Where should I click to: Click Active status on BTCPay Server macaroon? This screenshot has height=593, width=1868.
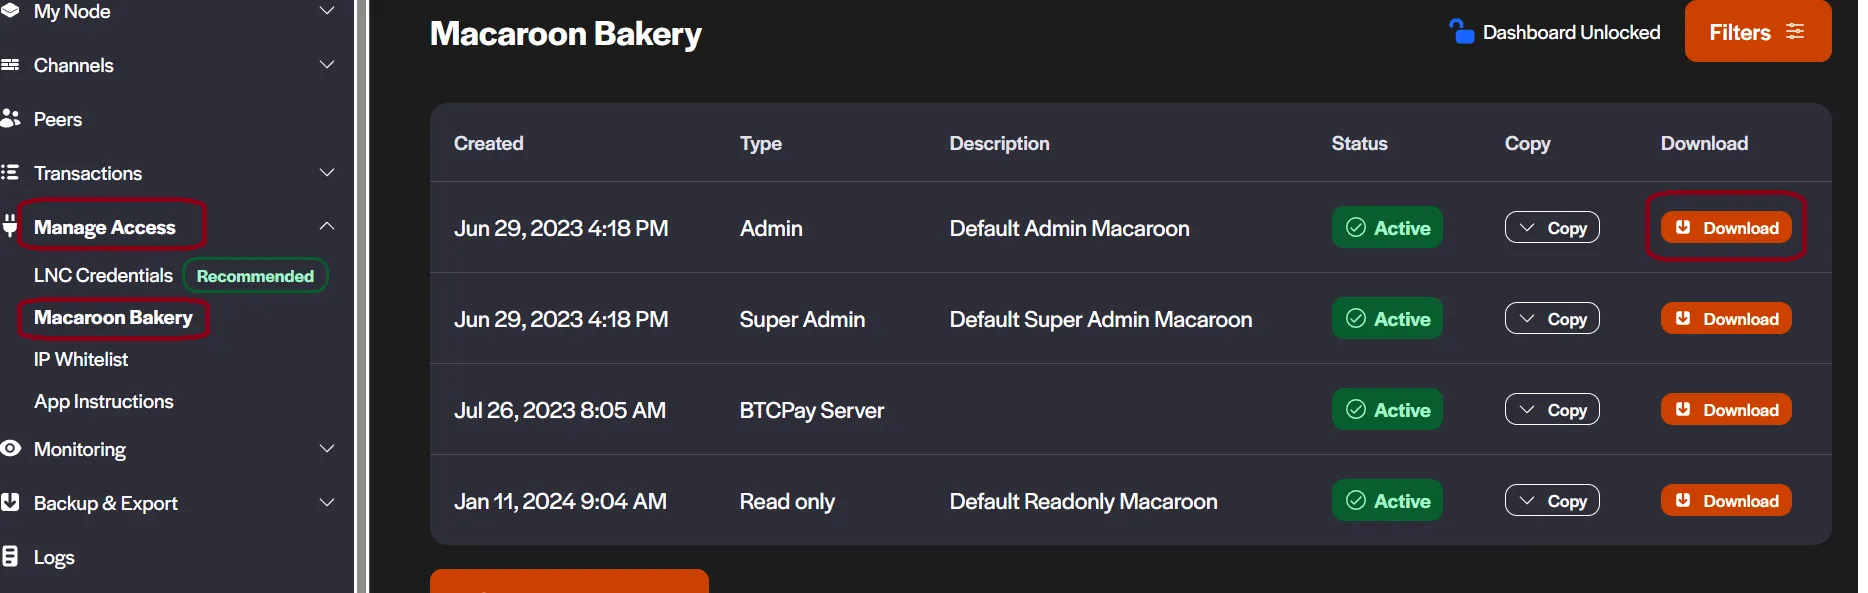pyautogui.click(x=1387, y=409)
